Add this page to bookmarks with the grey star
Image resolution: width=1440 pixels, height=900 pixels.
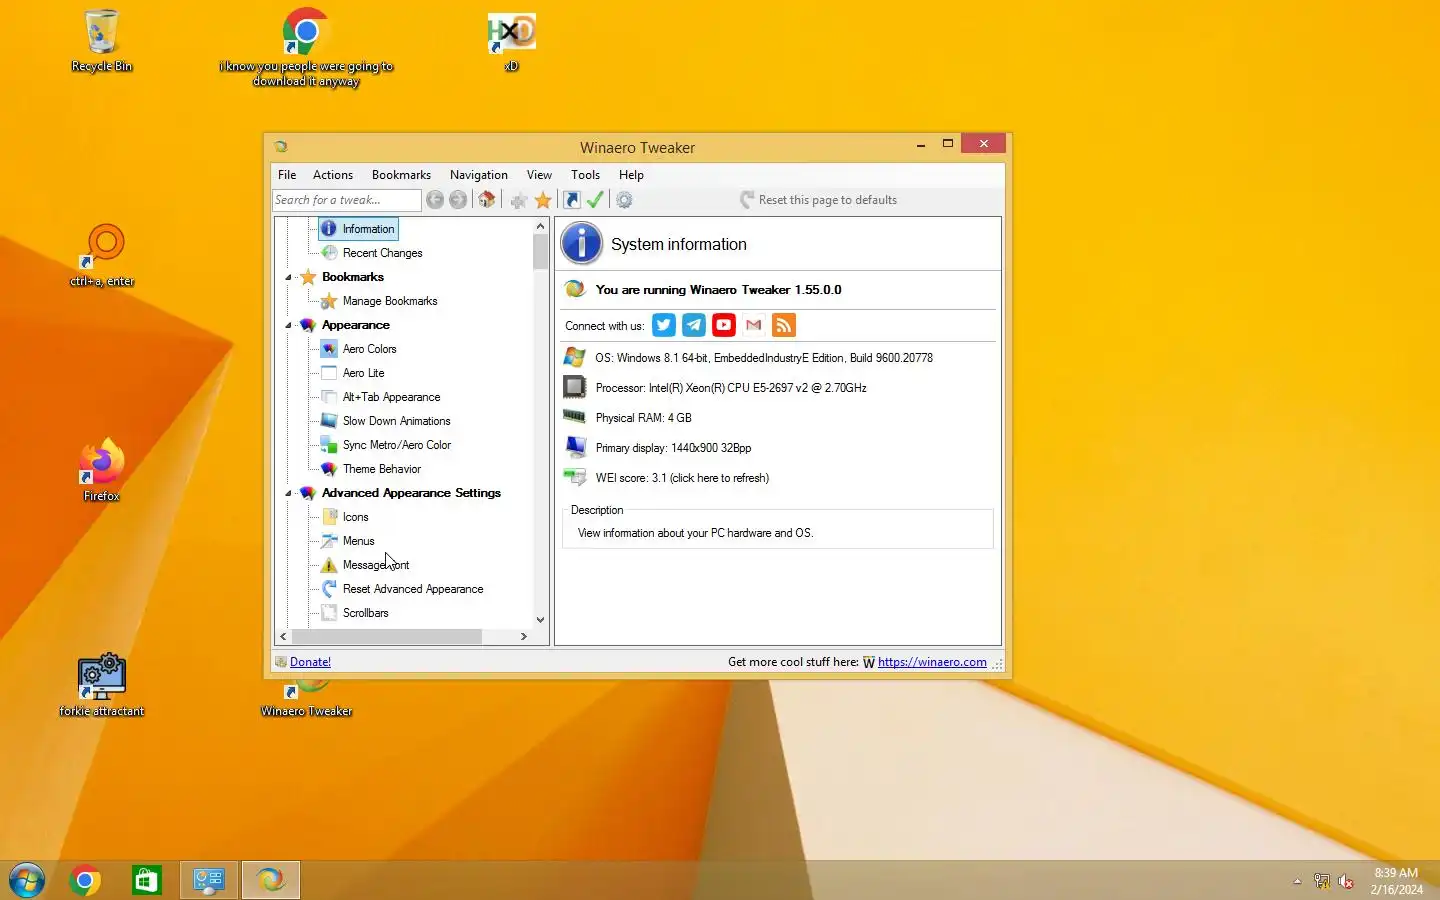(x=518, y=200)
